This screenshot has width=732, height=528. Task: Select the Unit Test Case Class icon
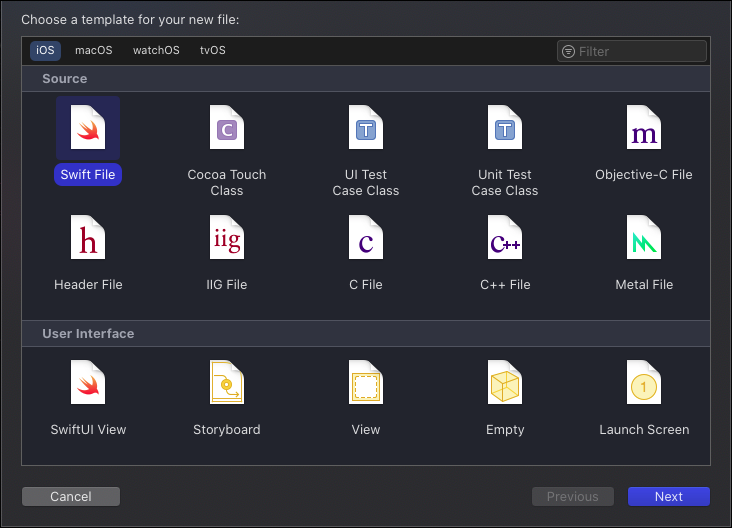click(x=505, y=127)
